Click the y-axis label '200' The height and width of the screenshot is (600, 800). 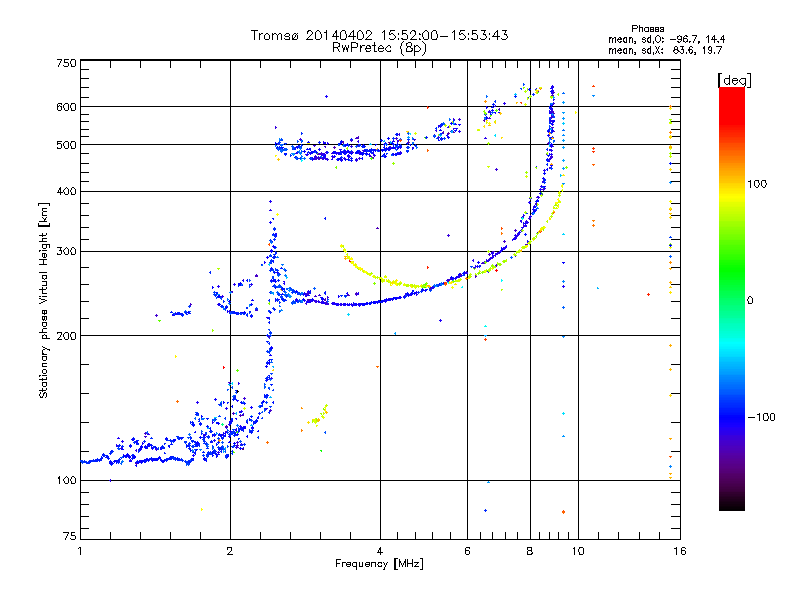pyautogui.click(x=66, y=336)
